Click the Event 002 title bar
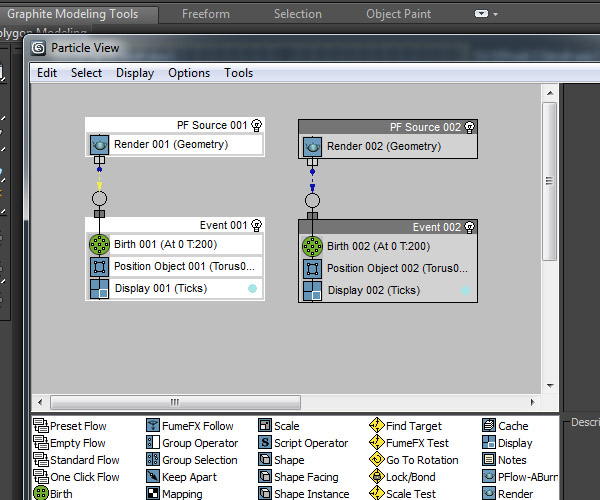Screen dimensions: 600x500 [388, 227]
